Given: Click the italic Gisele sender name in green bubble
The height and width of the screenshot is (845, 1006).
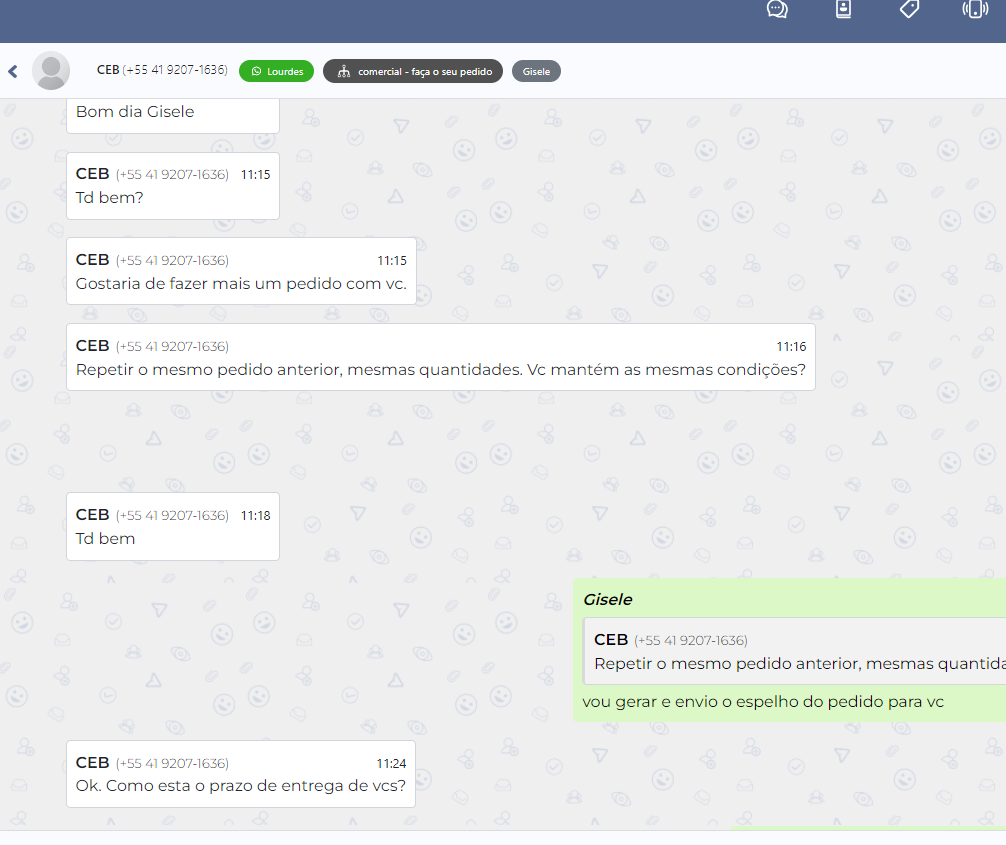Looking at the screenshot, I should coord(608,600).
